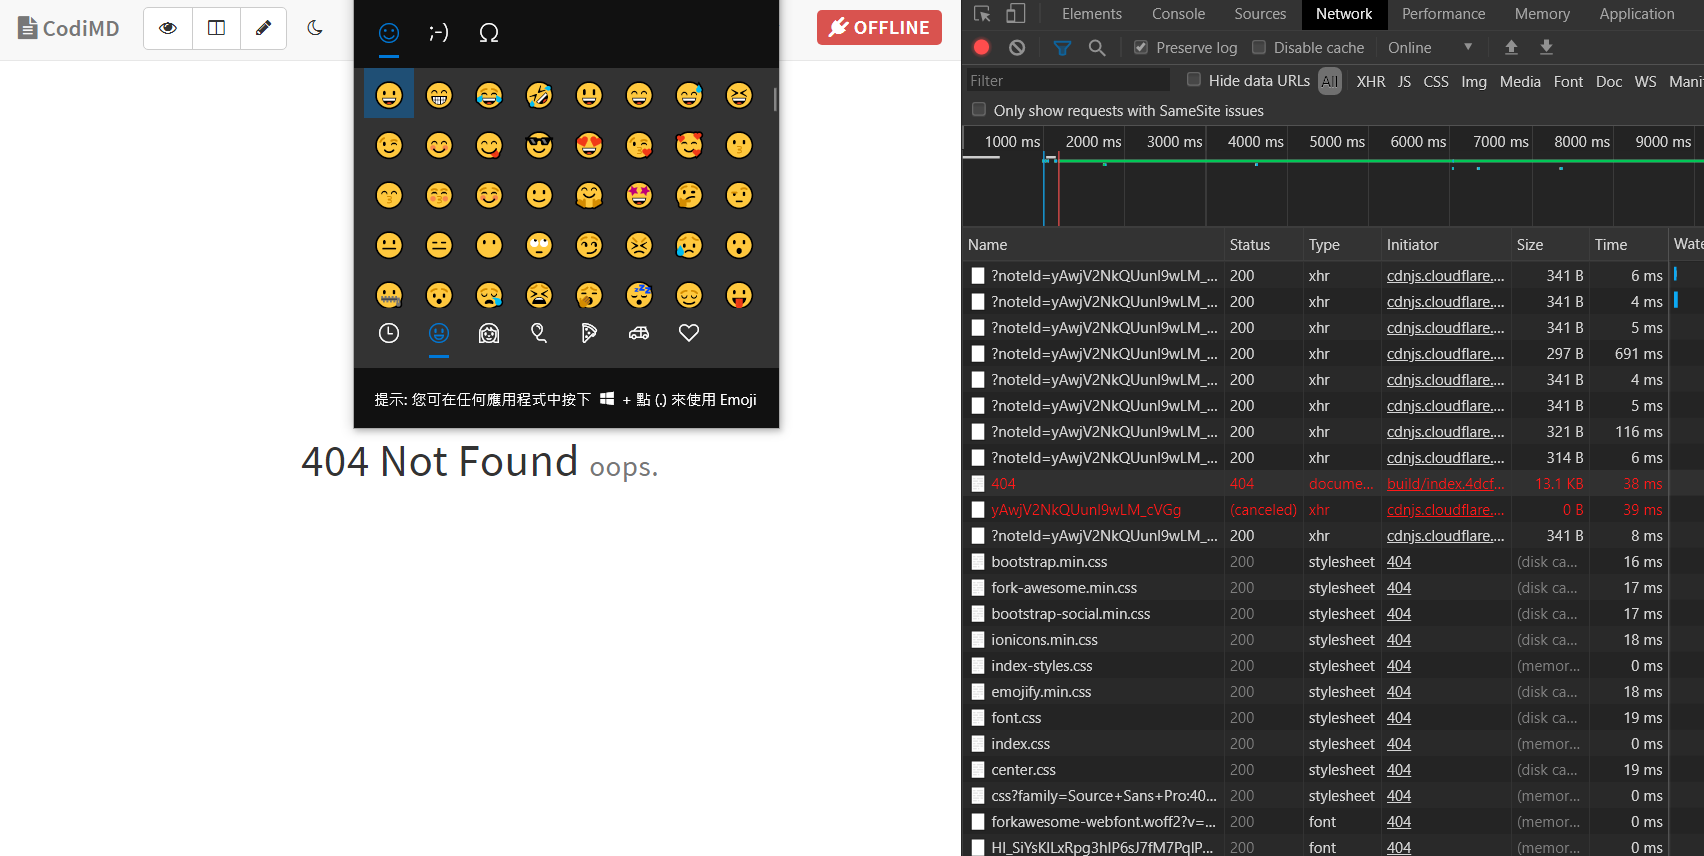Select the transportation car emoji category

[x=639, y=334]
